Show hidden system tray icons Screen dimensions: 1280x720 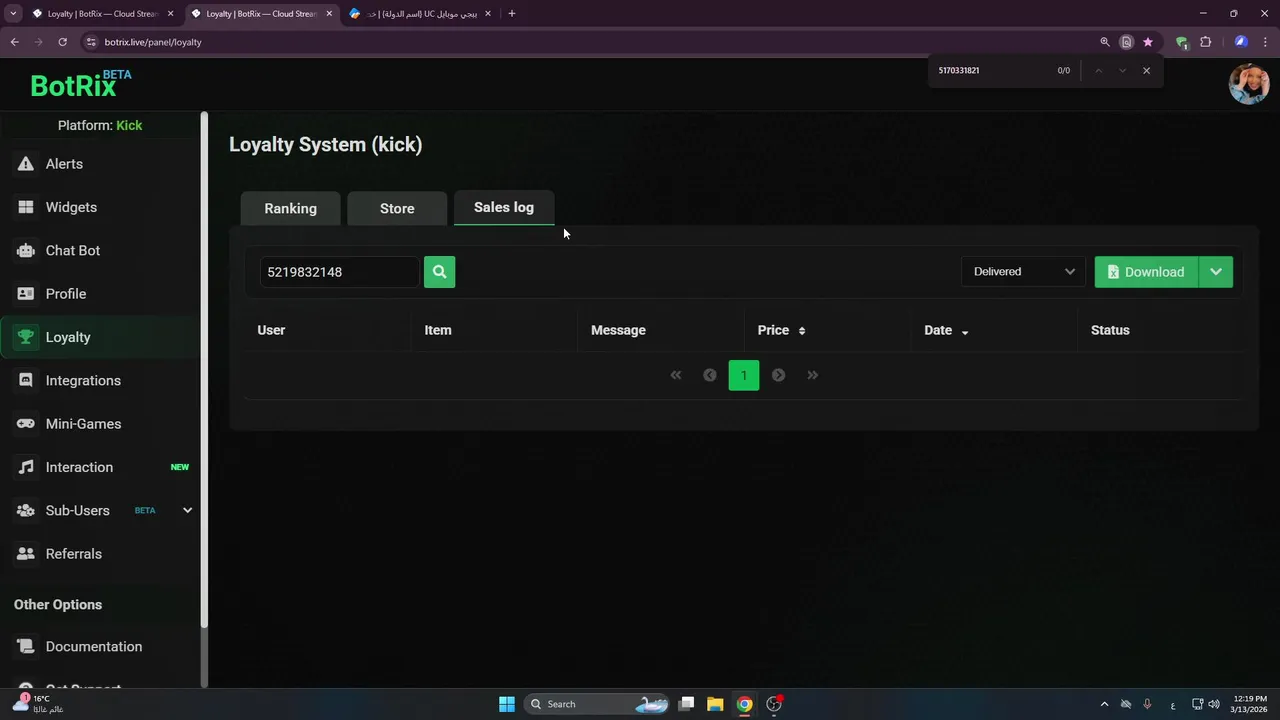1104,704
